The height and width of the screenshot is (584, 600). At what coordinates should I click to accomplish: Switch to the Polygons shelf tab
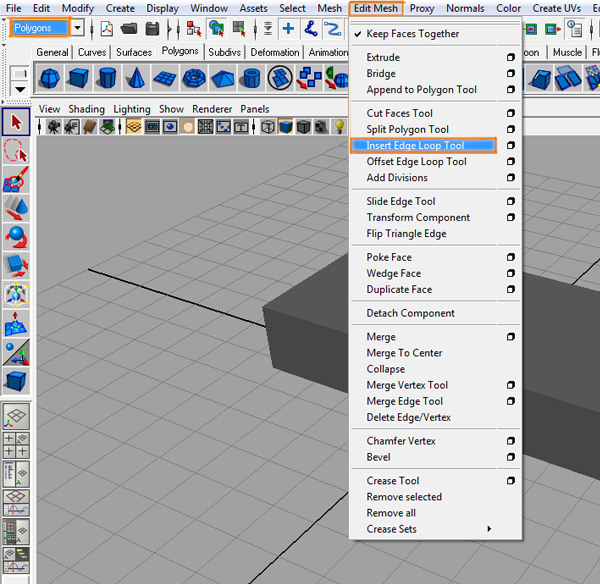(x=180, y=51)
